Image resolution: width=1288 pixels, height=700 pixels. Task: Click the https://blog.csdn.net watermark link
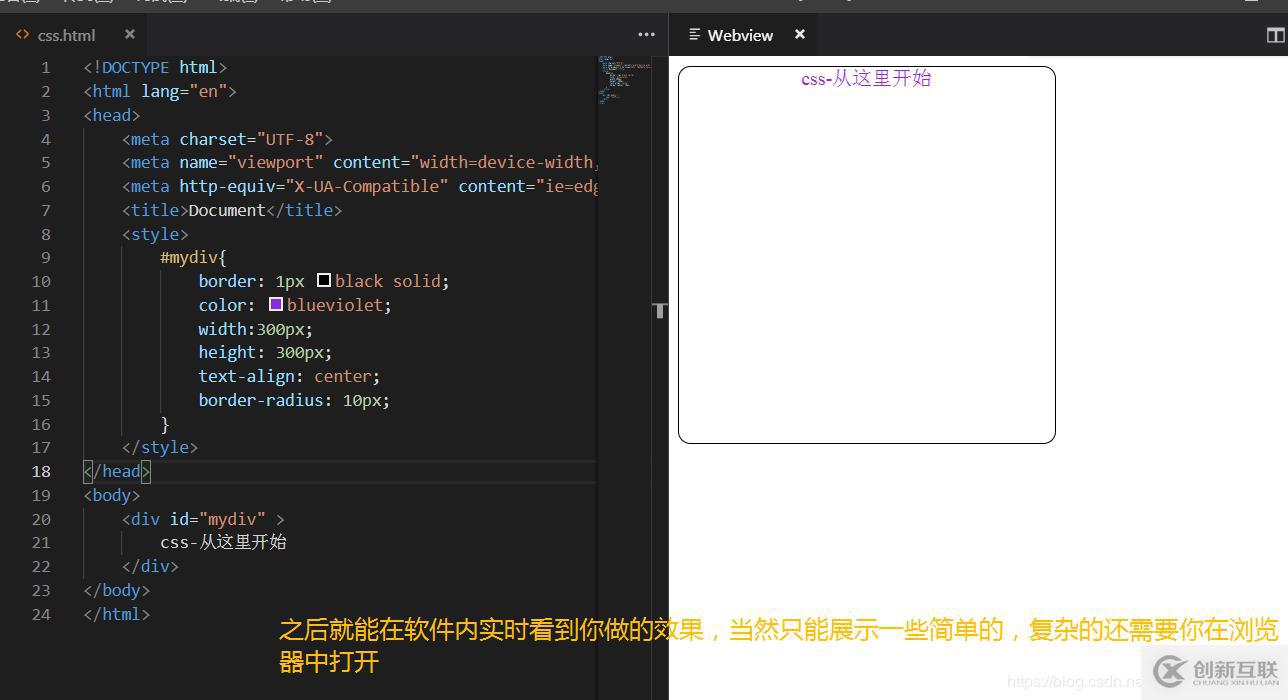click(x=1075, y=680)
